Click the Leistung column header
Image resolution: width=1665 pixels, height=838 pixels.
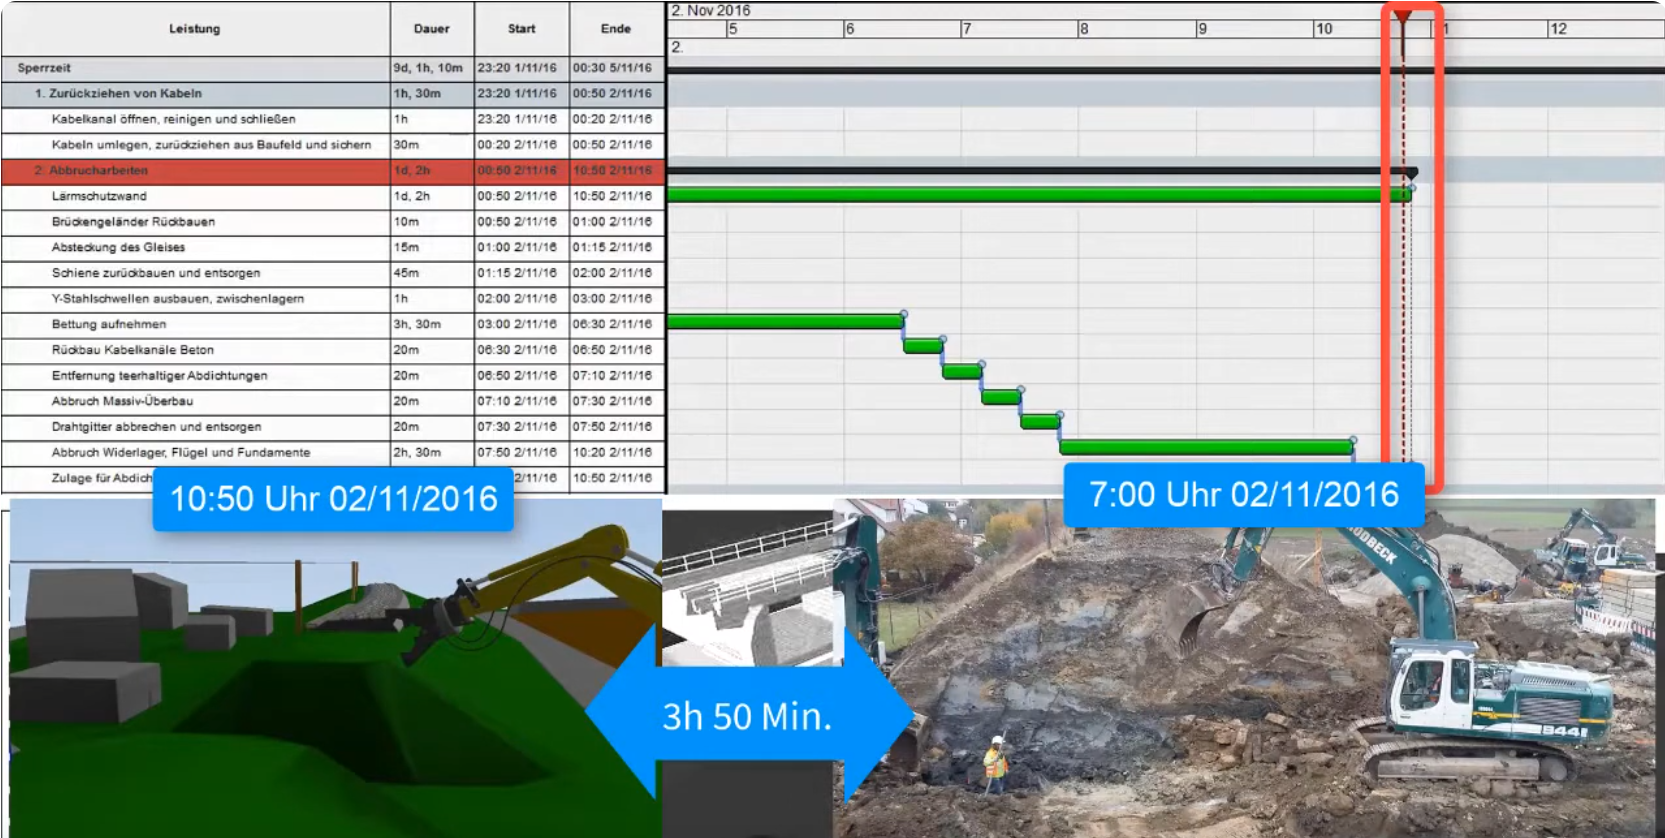coord(195,29)
